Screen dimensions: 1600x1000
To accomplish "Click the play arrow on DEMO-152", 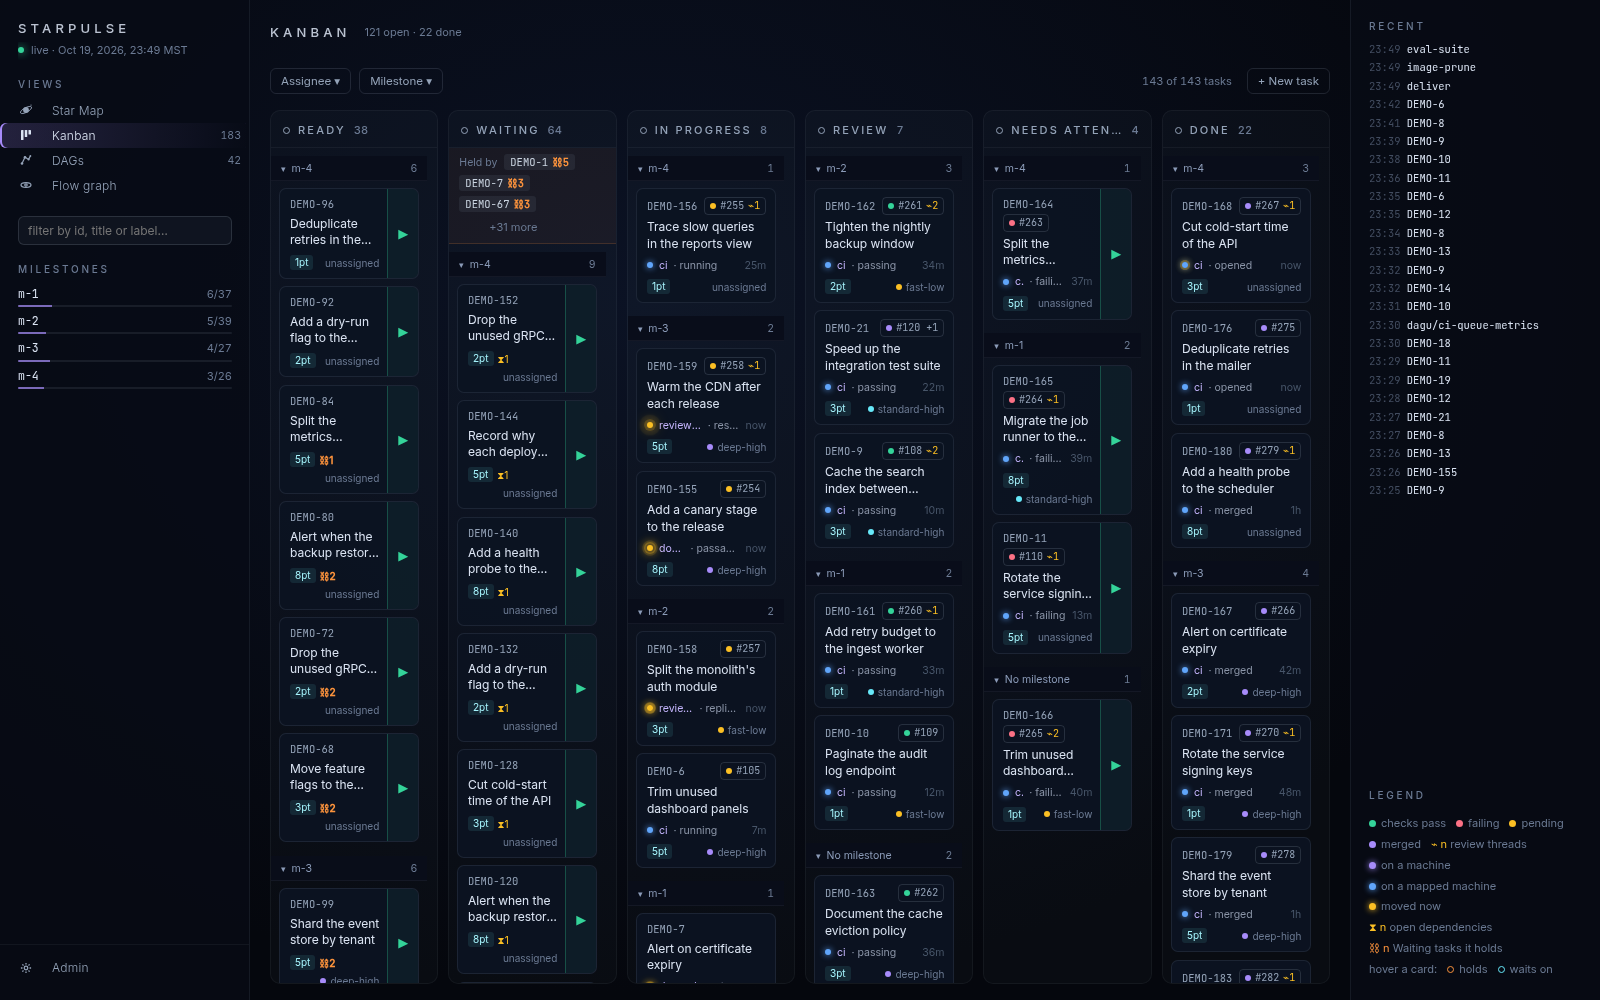I will [581, 339].
